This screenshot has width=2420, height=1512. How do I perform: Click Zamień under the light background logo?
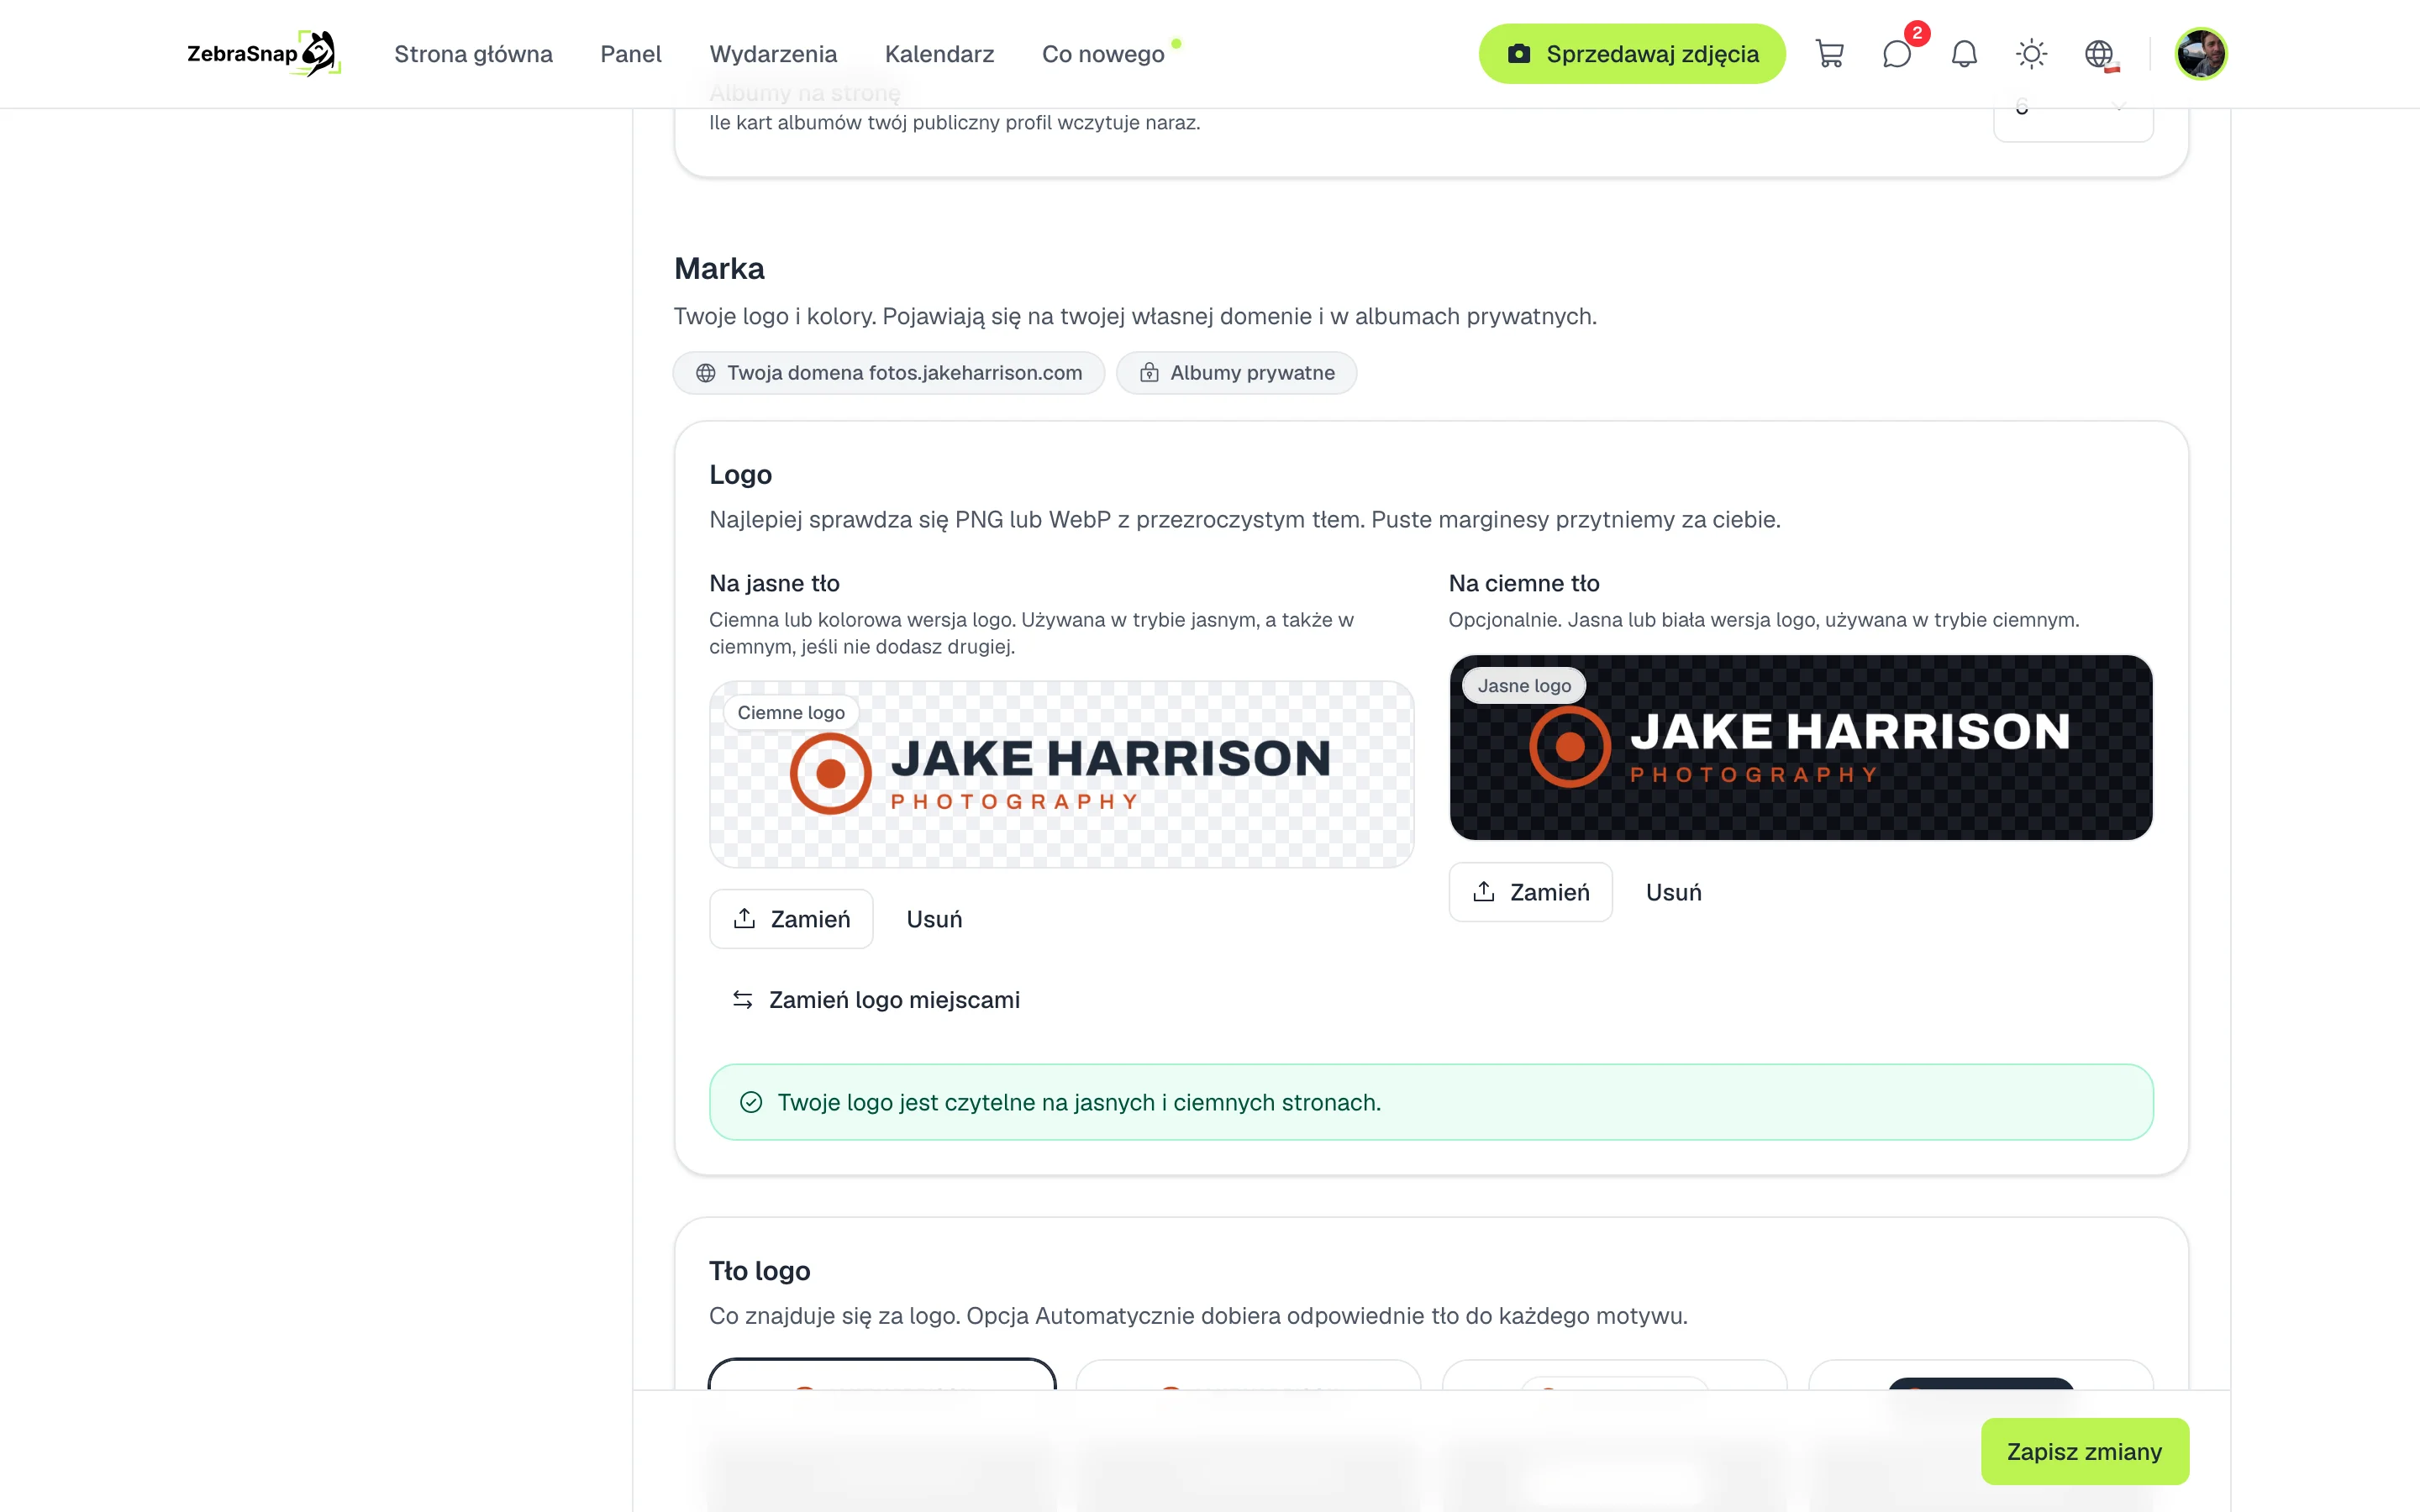(x=791, y=919)
